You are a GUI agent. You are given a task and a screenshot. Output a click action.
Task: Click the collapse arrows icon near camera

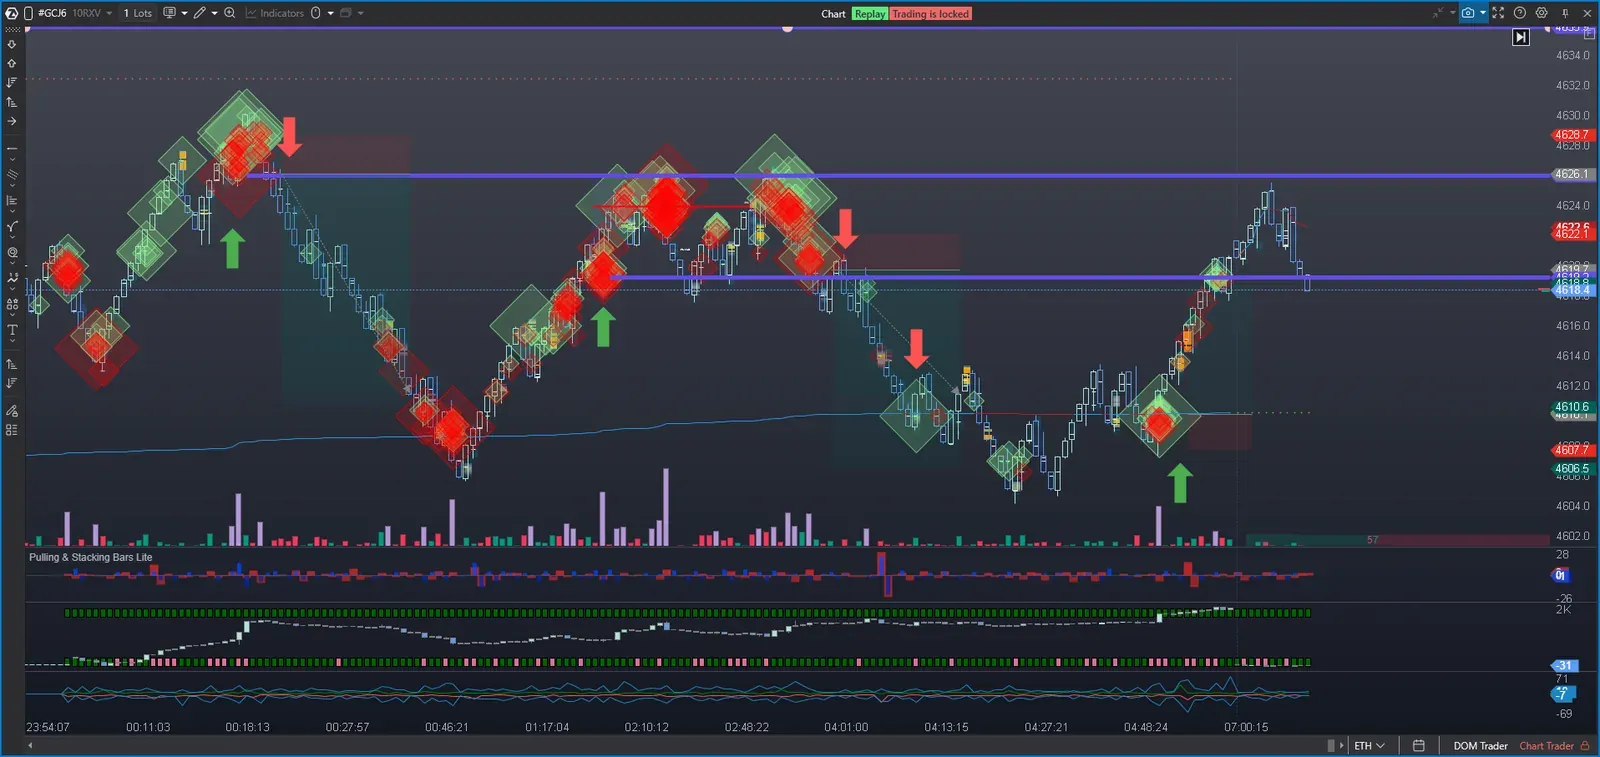pos(1438,13)
